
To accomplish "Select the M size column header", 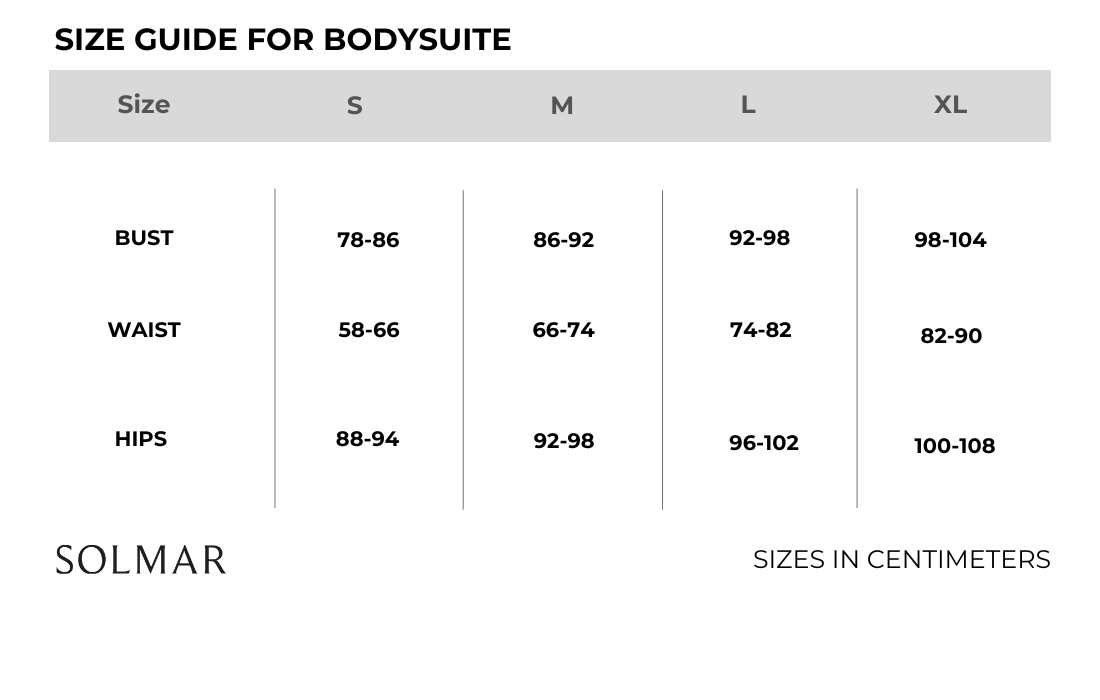I will [x=562, y=106].
